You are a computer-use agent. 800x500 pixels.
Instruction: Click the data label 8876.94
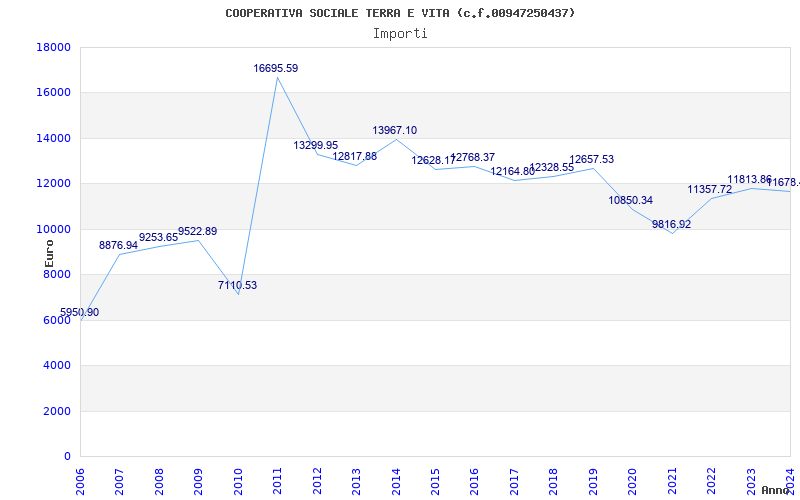pyautogui.click(x=118, y=245)
